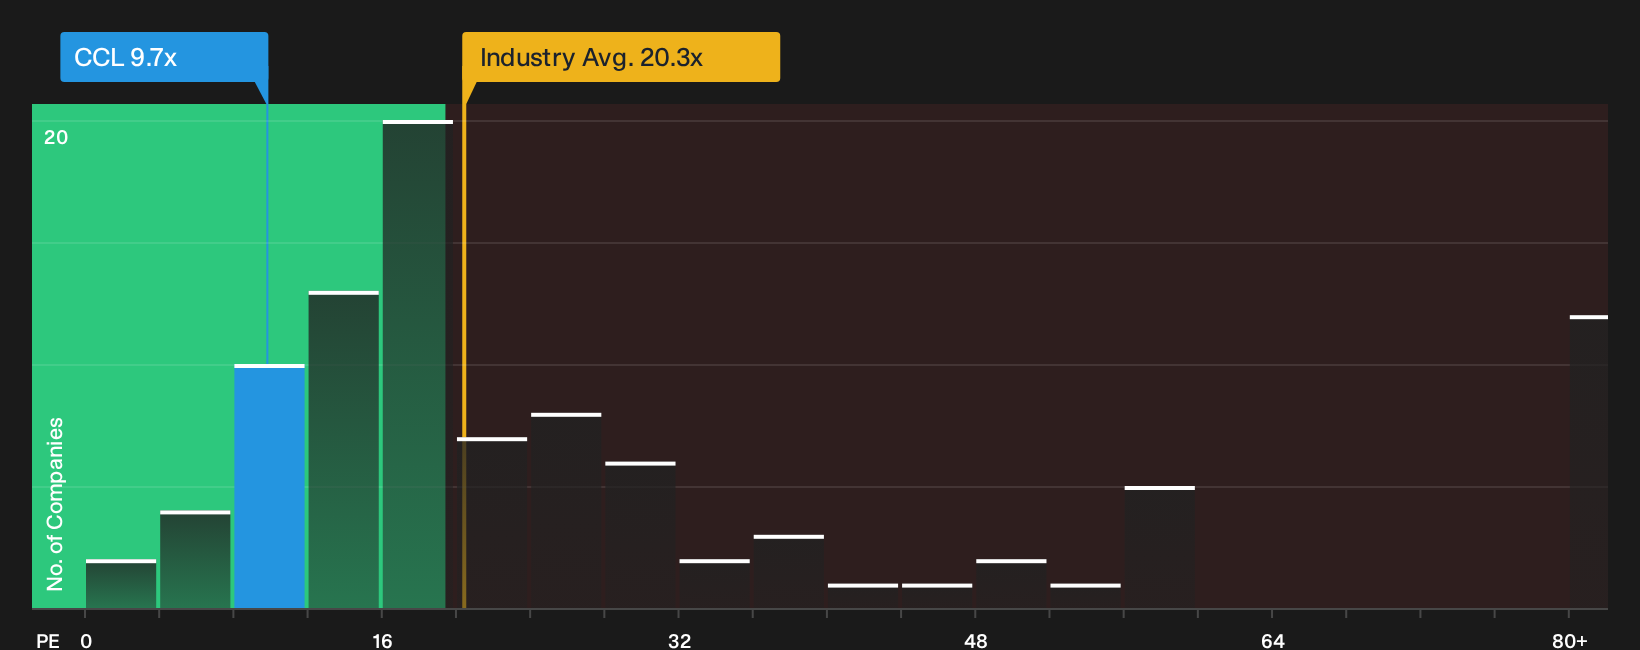This screenshot has width=1640, height=650.
Task: Click the x-axis label 64
Action: coord(1272,640)
